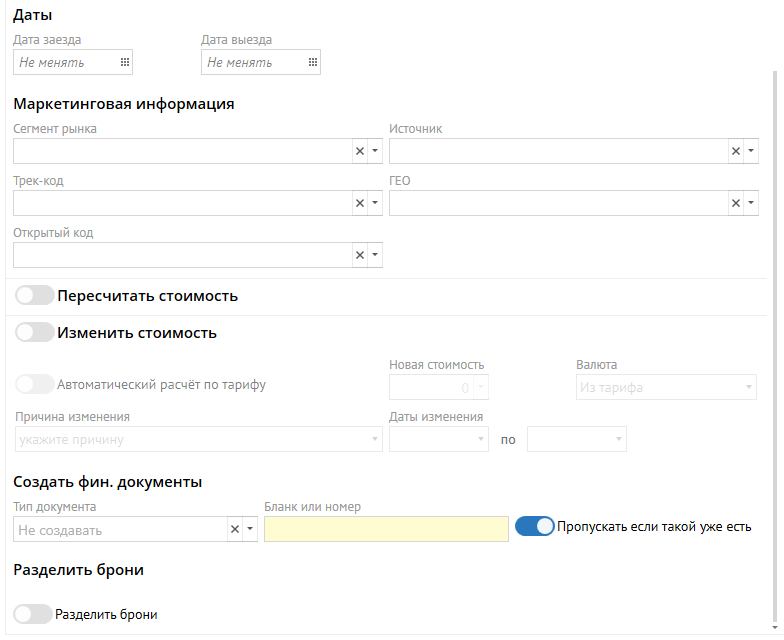Enable the Пересчитать стоимость toggle
The image size is (784, 640).
point(35,296)
